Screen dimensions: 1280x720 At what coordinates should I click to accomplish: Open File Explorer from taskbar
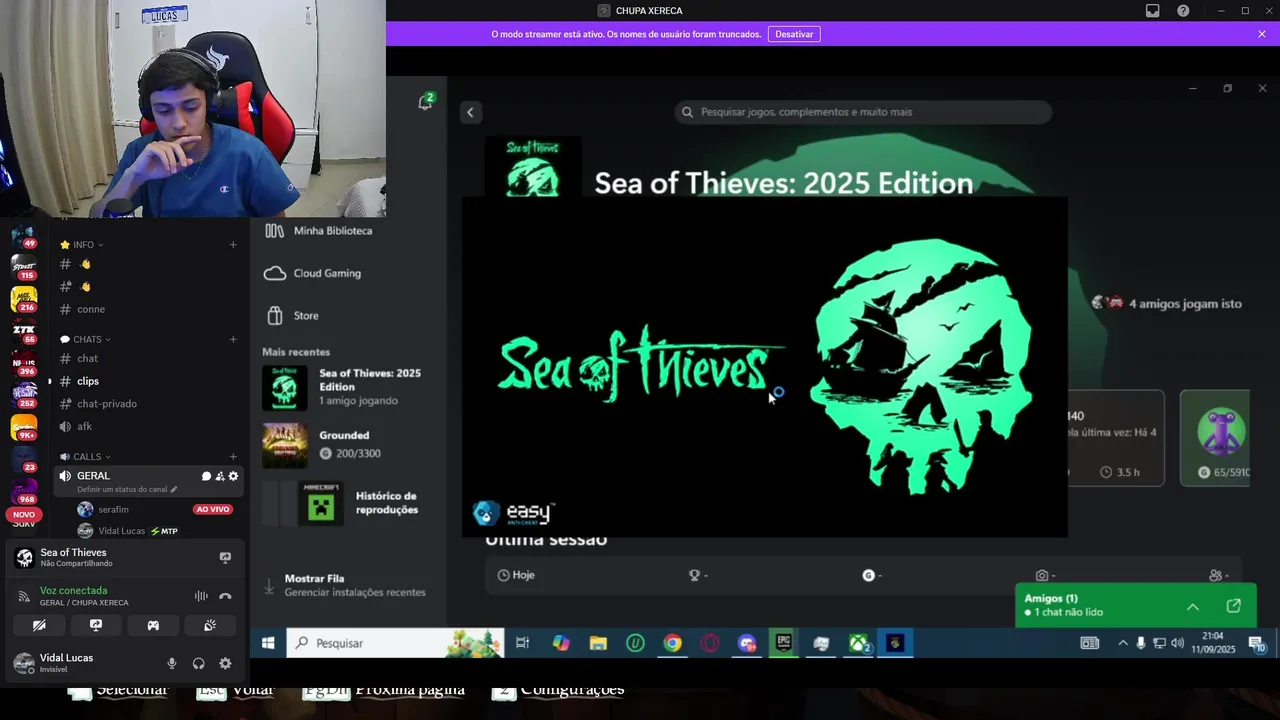click(598, 644)
